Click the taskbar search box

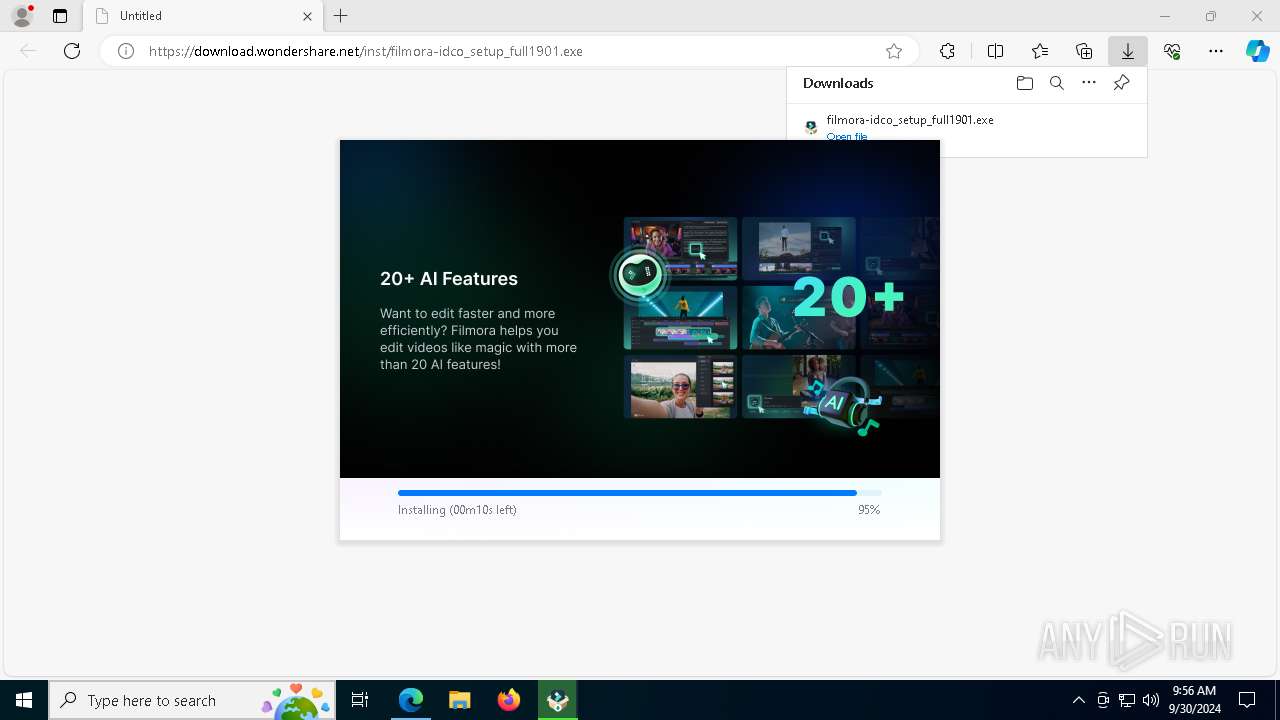[192, 700]
